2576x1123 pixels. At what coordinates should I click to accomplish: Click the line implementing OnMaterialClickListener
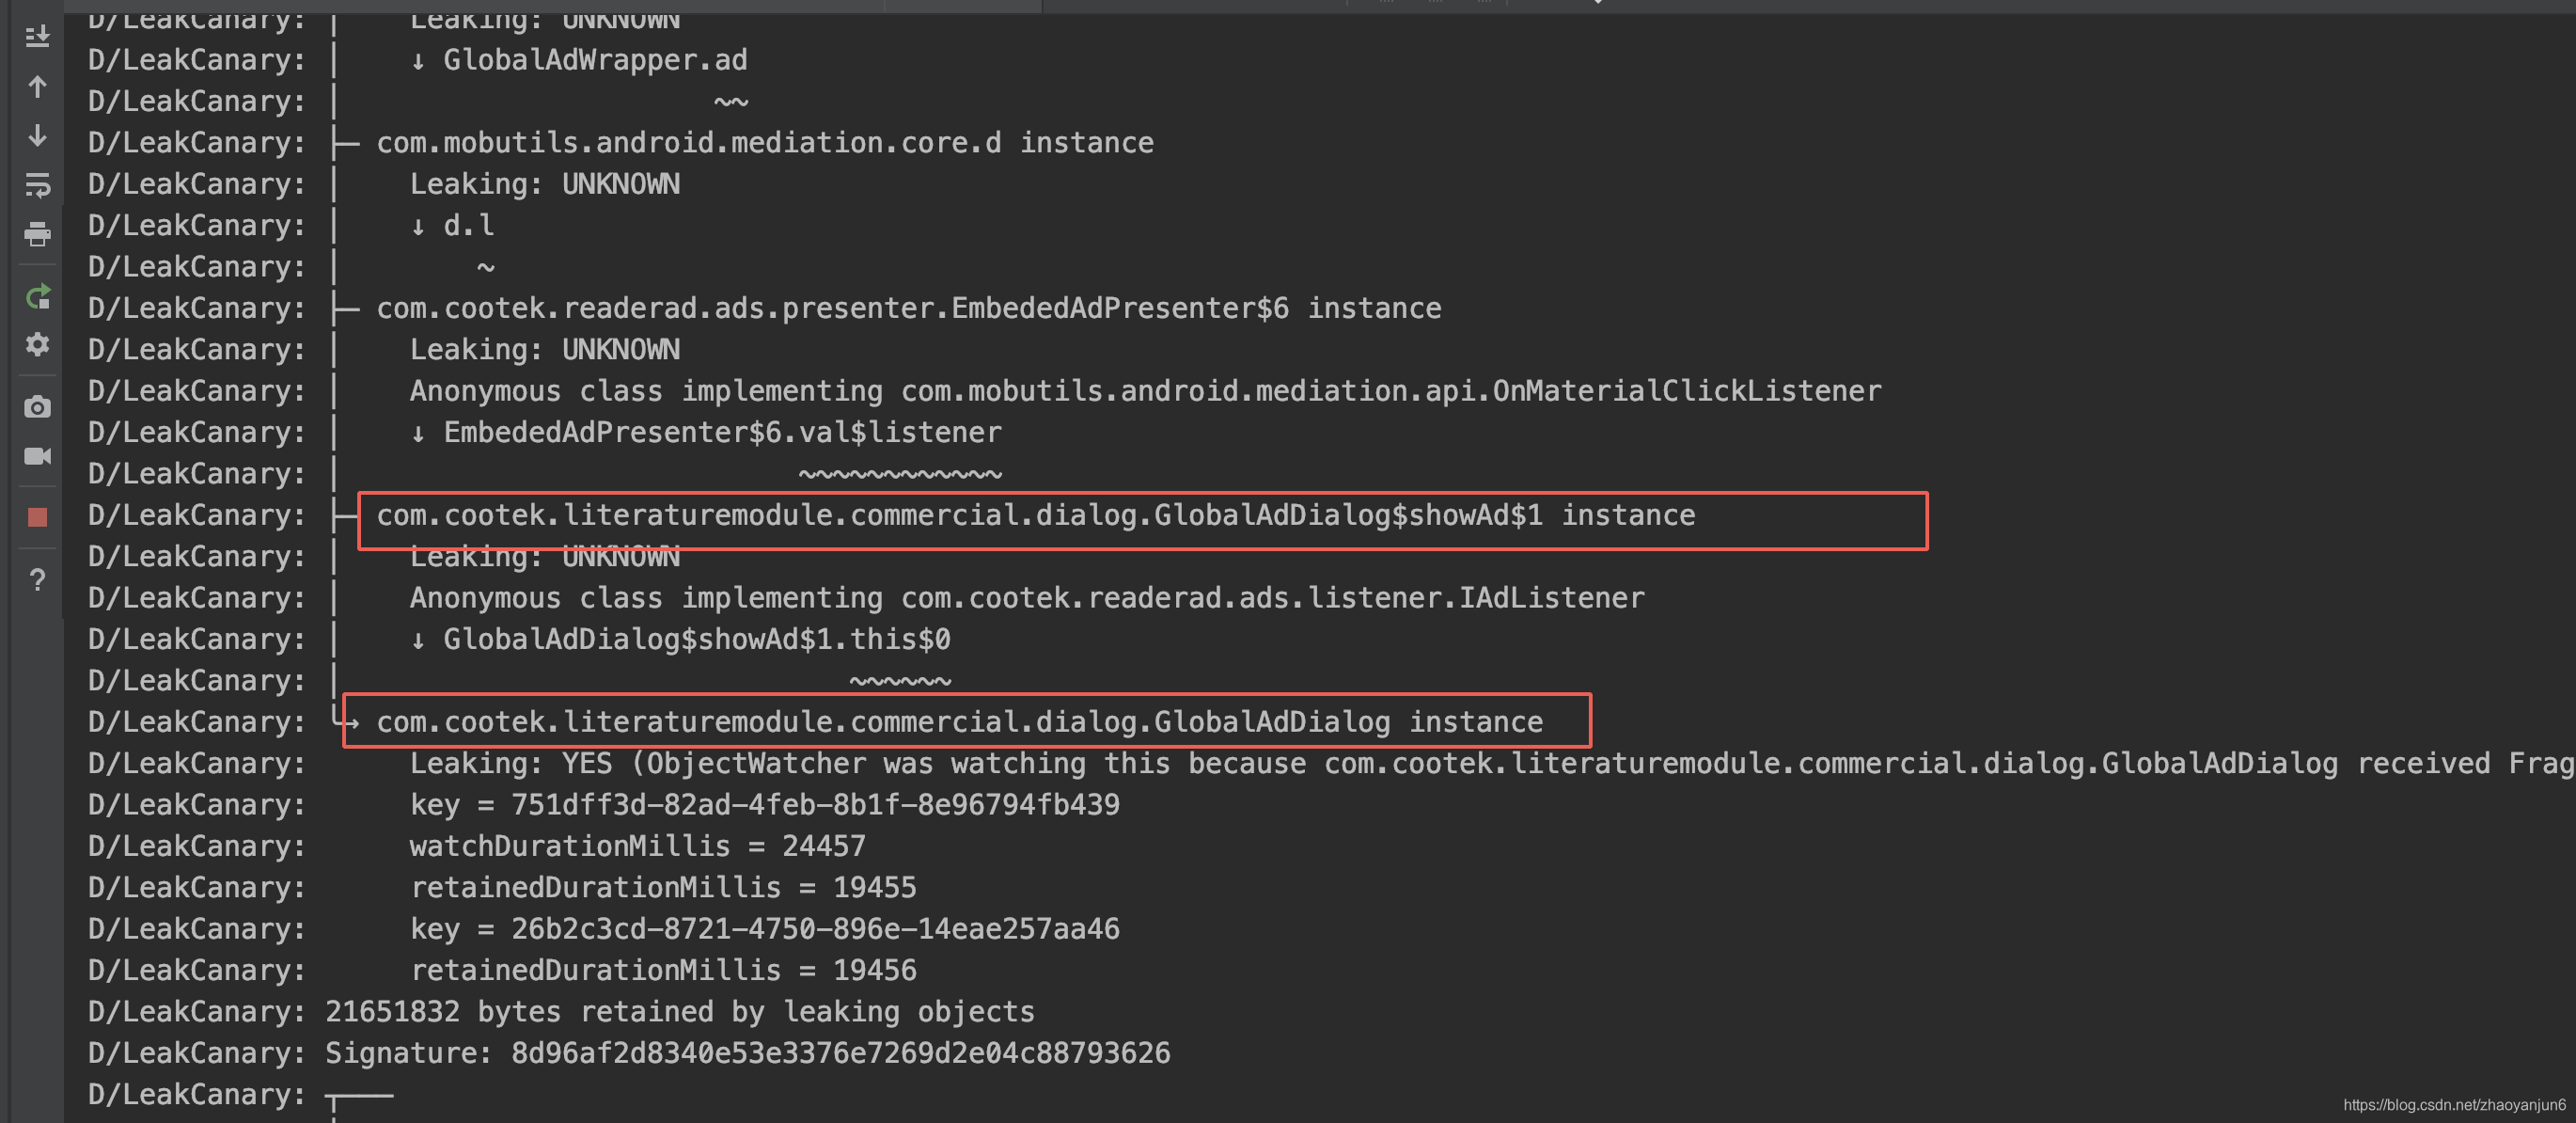(x=1145, y=391)
